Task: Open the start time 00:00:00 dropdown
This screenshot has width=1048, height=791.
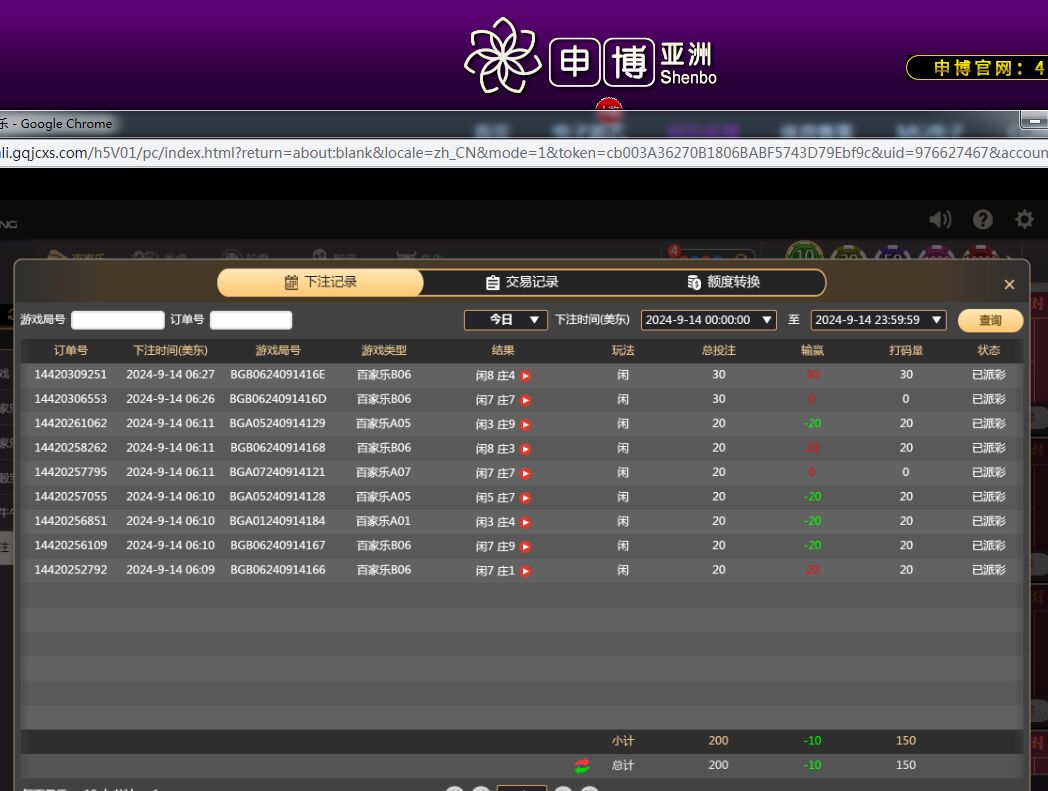Action: (708, 320)
